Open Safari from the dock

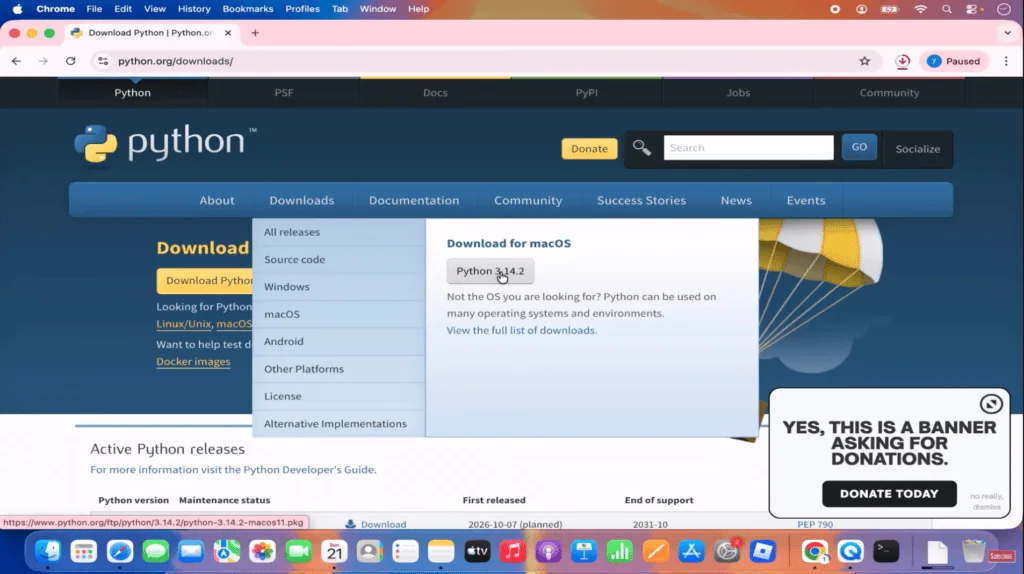click(120, 551)
